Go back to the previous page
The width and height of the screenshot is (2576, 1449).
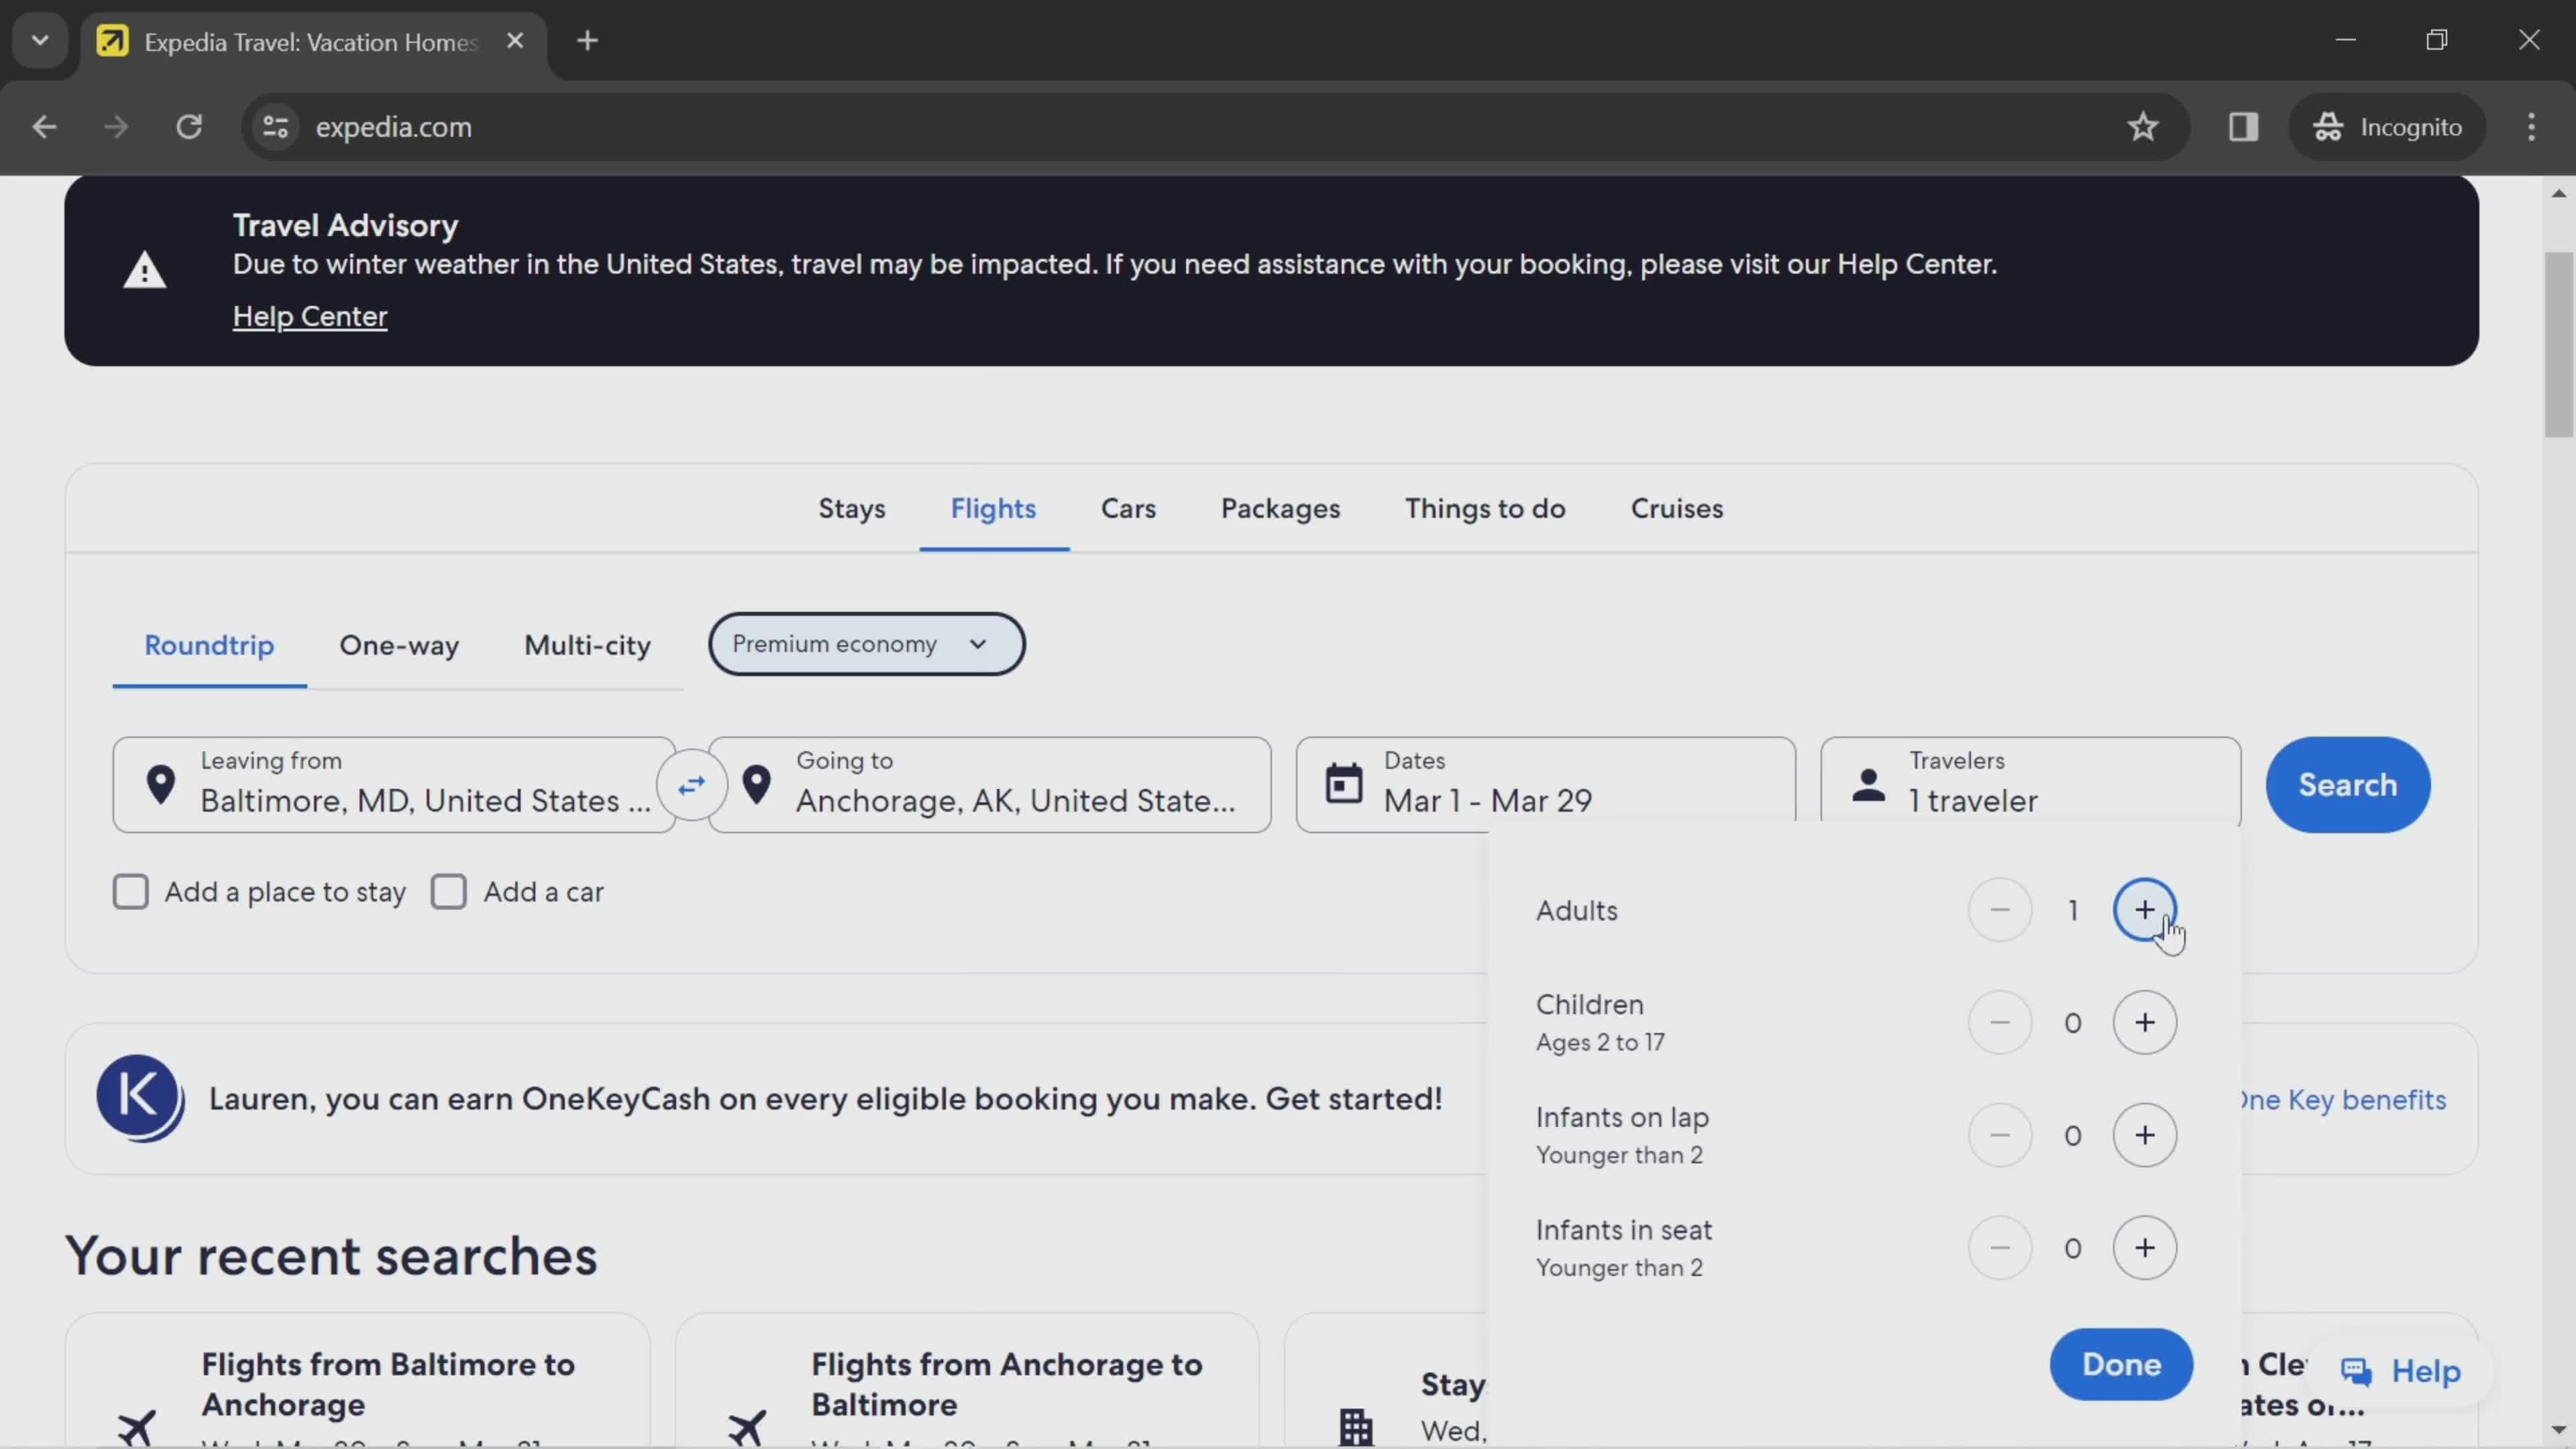click(44, 127)
